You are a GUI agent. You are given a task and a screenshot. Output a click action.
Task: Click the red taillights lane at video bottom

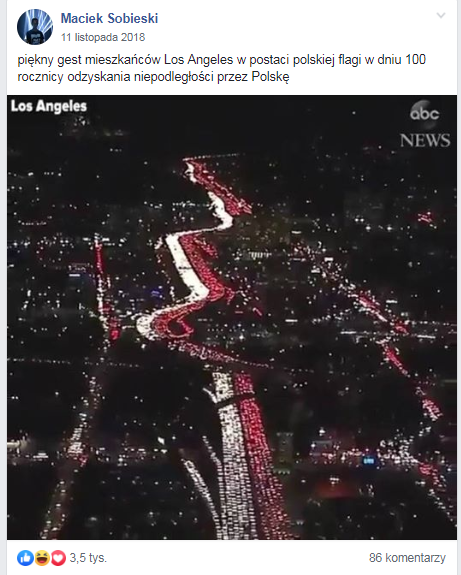[257, 458]
